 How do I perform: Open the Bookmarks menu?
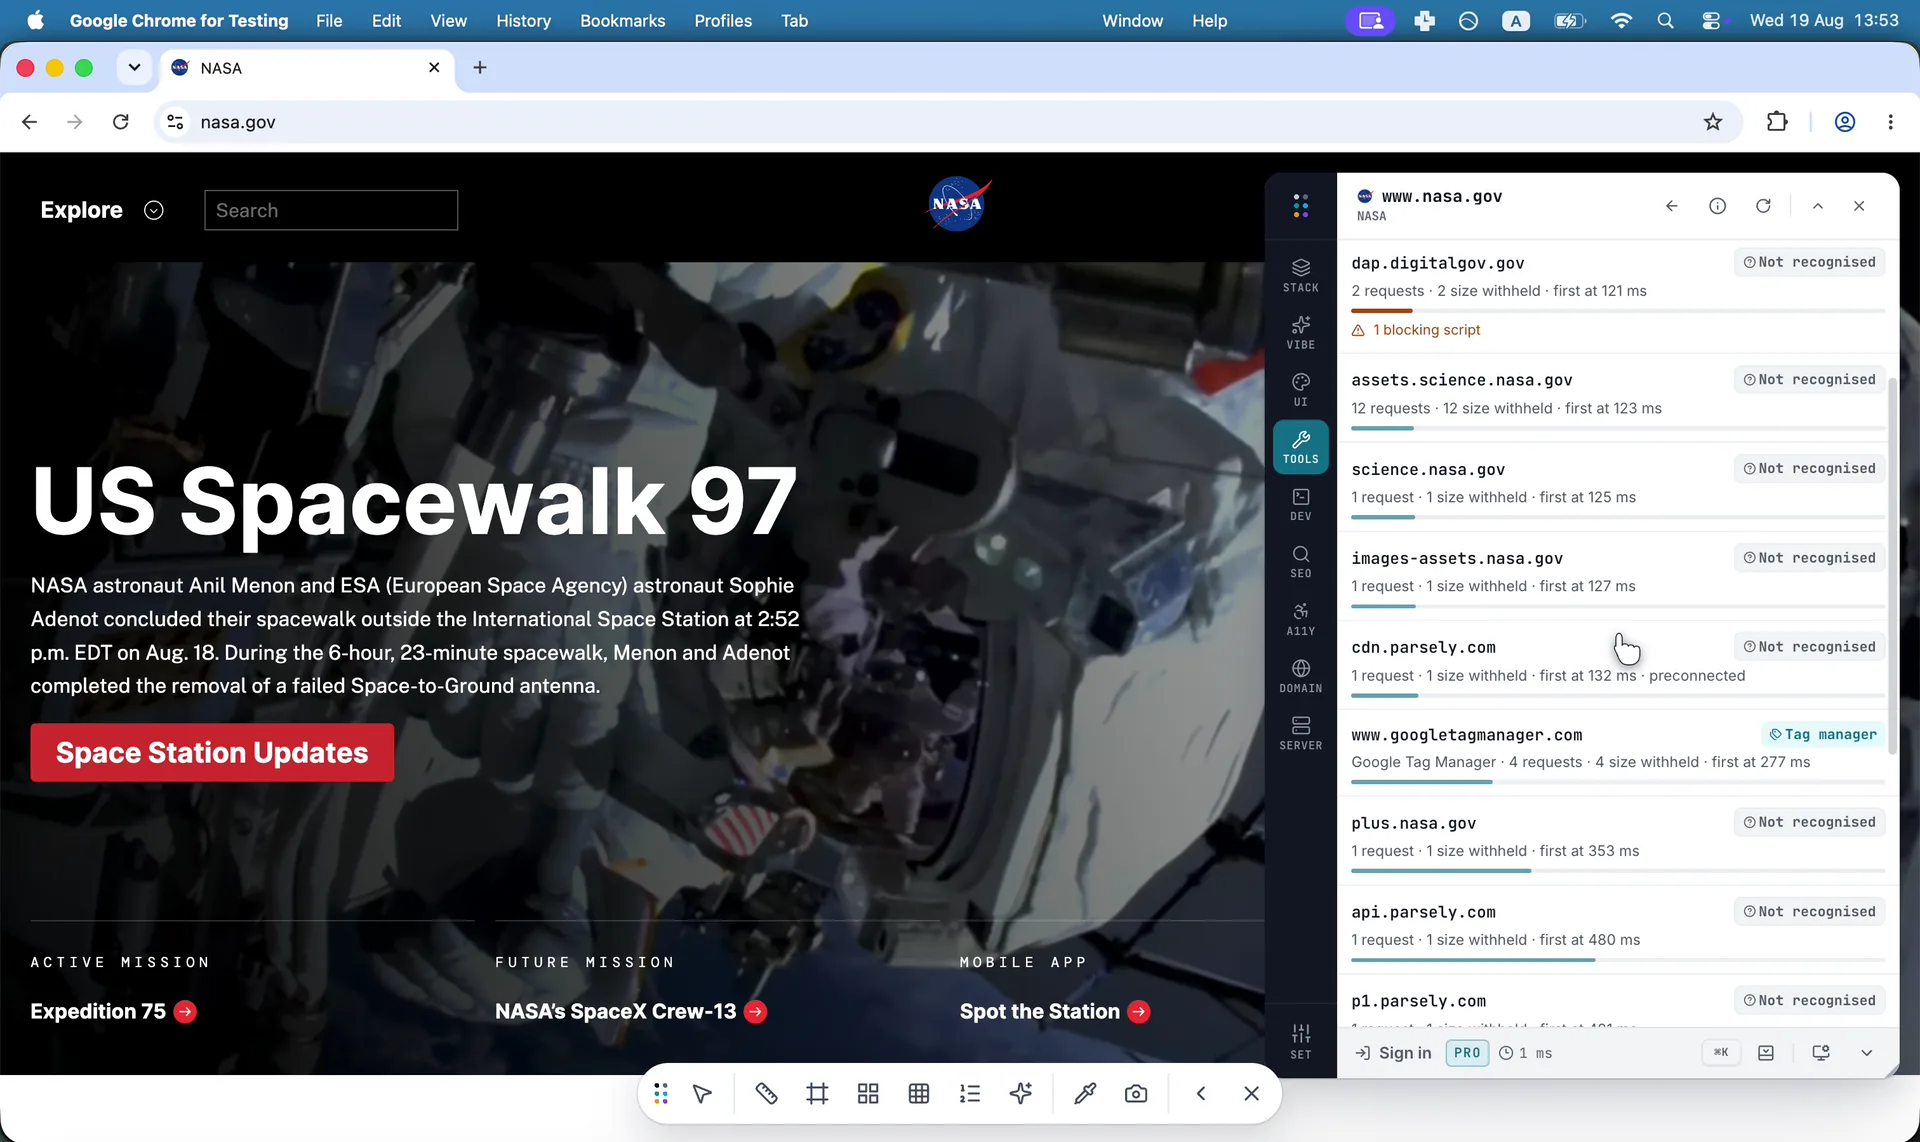[x=622, y=21]
